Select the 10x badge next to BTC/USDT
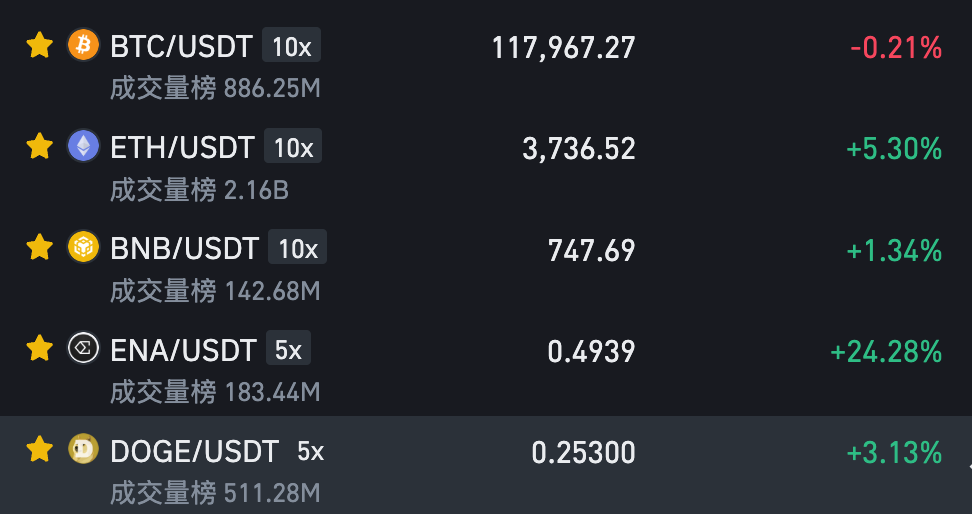 291,45
